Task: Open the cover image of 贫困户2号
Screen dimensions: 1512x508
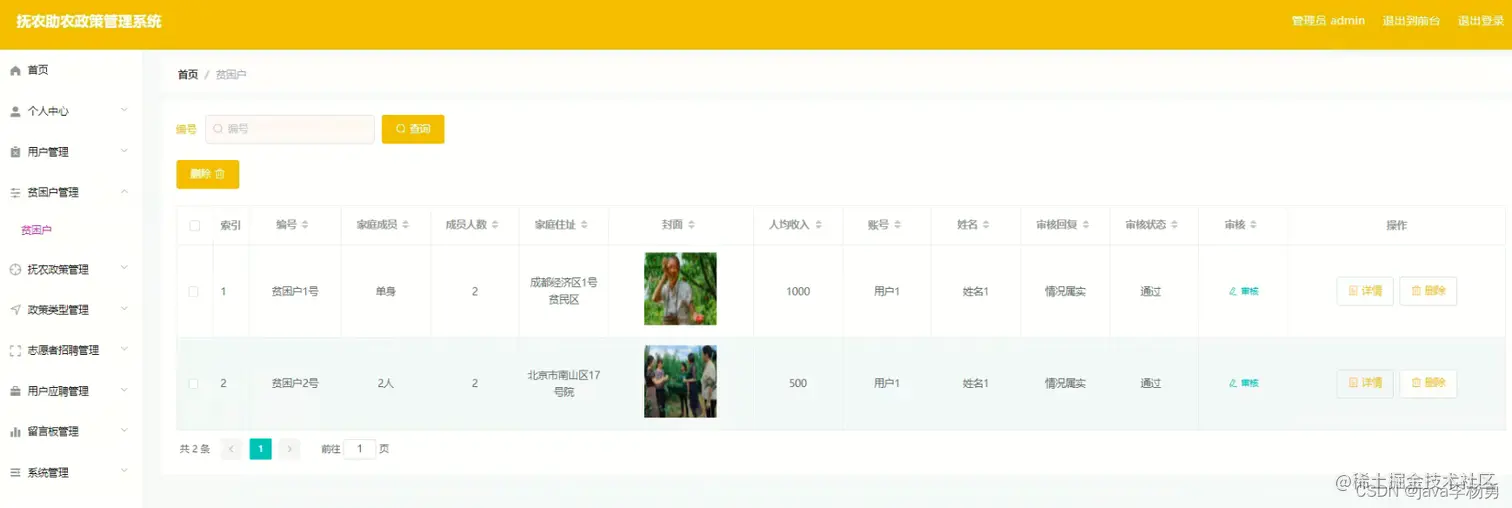Action: (680, 381)
